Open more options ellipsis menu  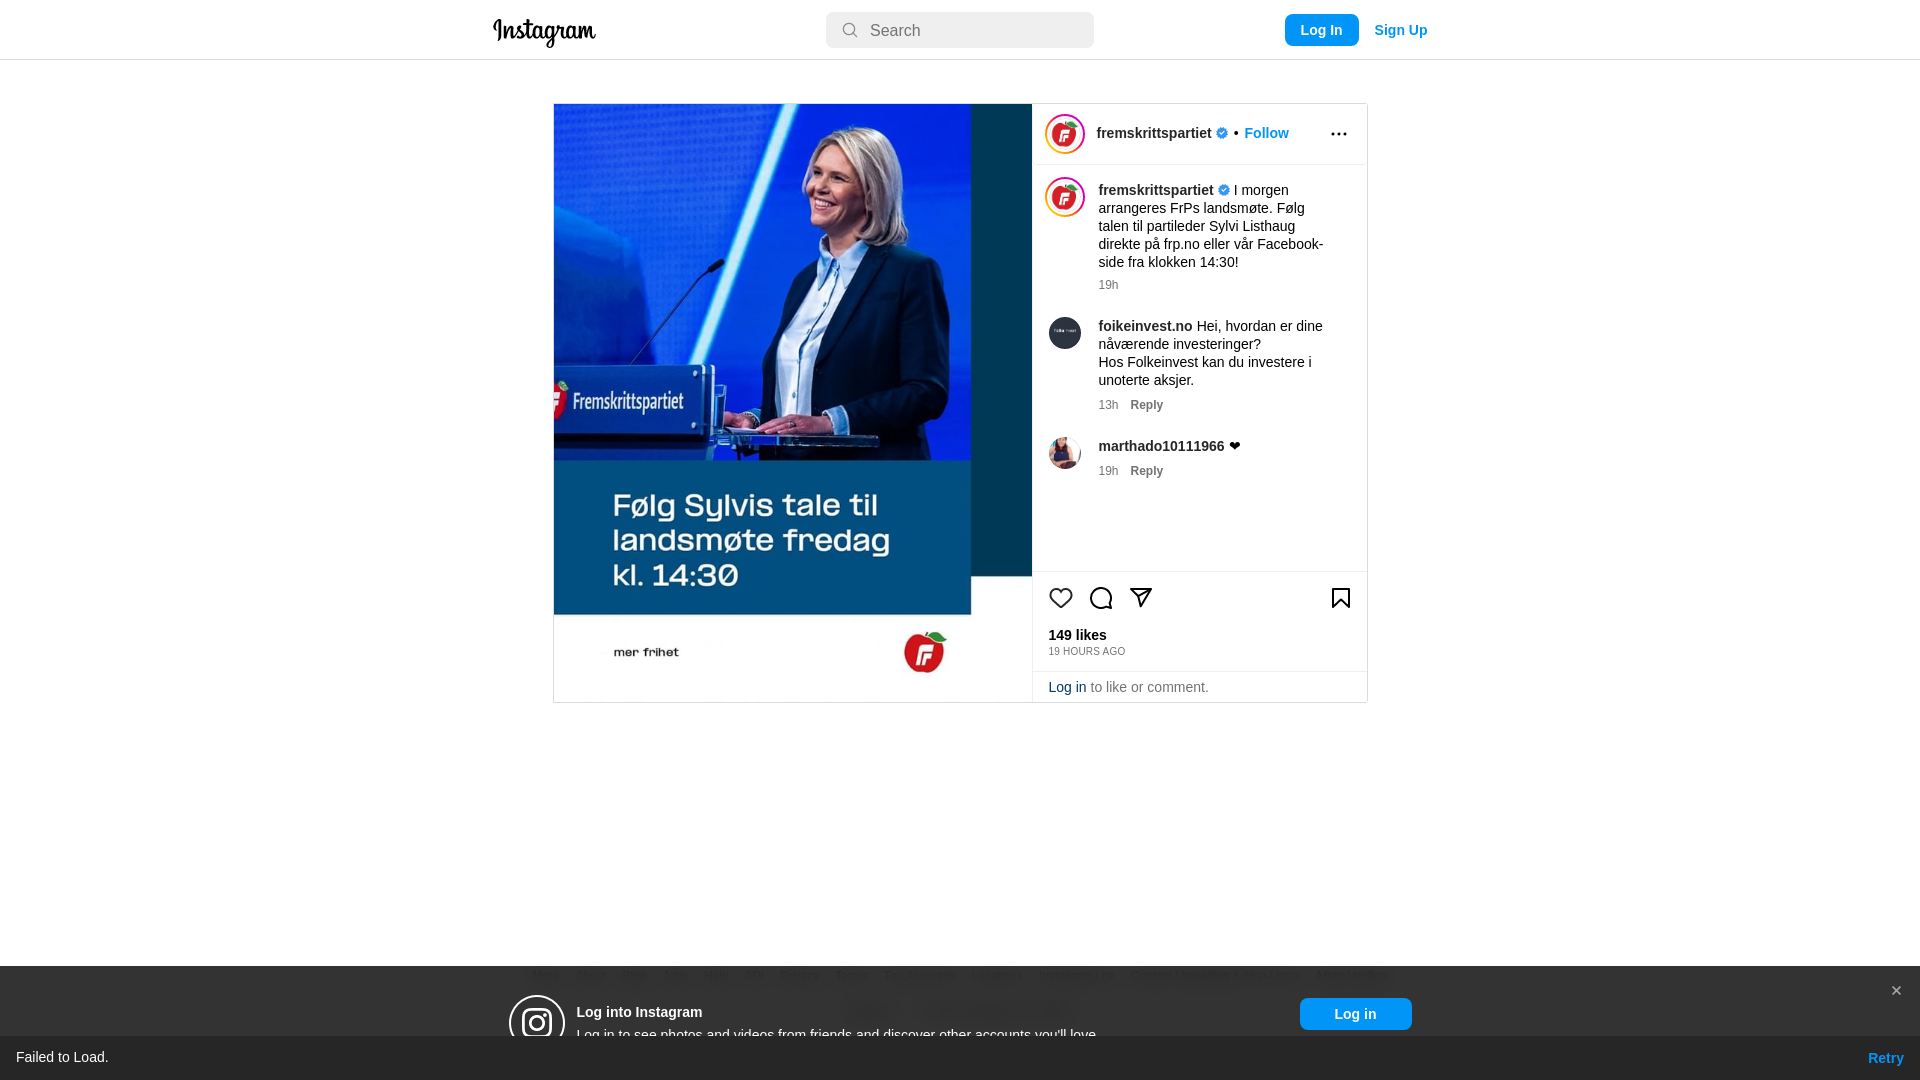tap(1338, 134)
